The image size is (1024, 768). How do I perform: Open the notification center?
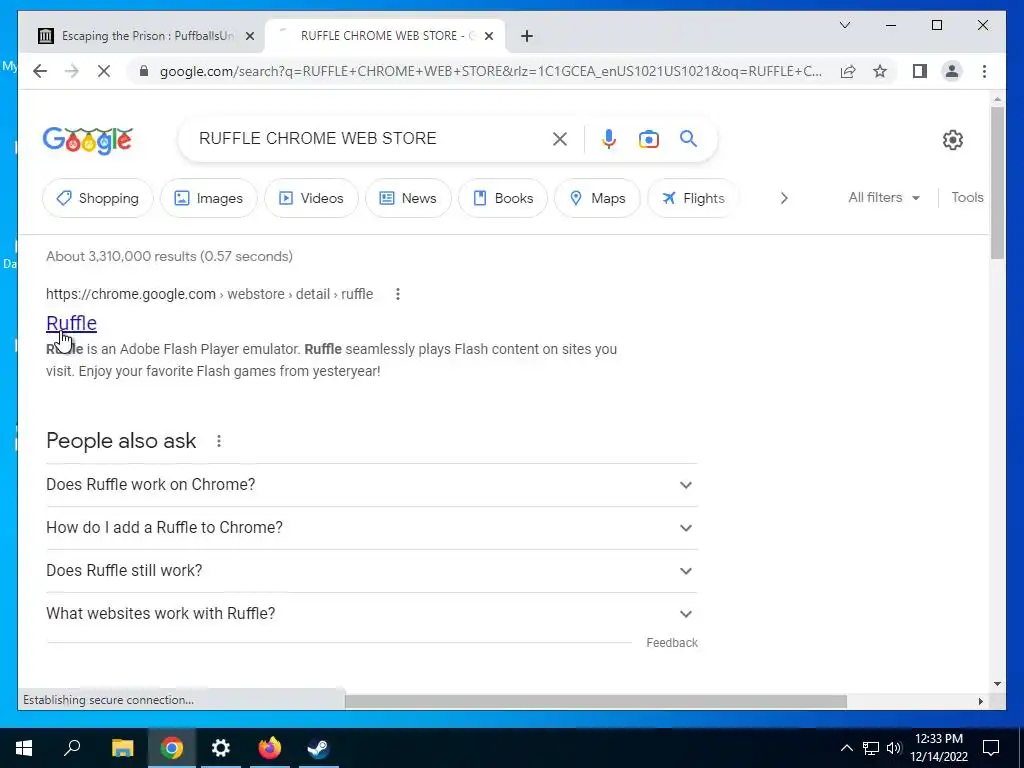pos(991,748)
